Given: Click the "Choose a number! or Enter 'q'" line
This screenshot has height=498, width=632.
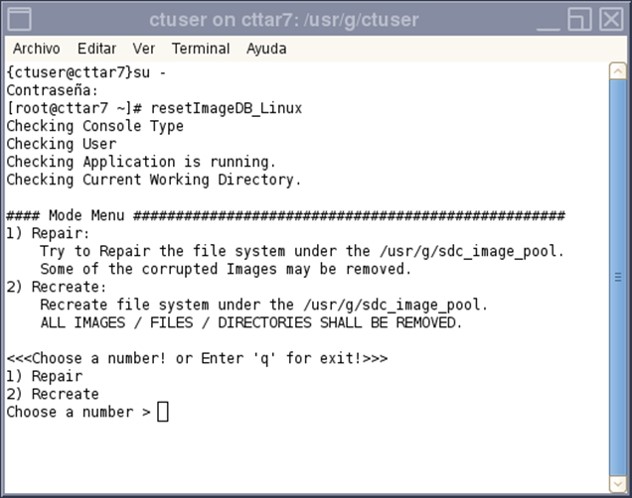Looking at the screenshot, I should 197,358.
